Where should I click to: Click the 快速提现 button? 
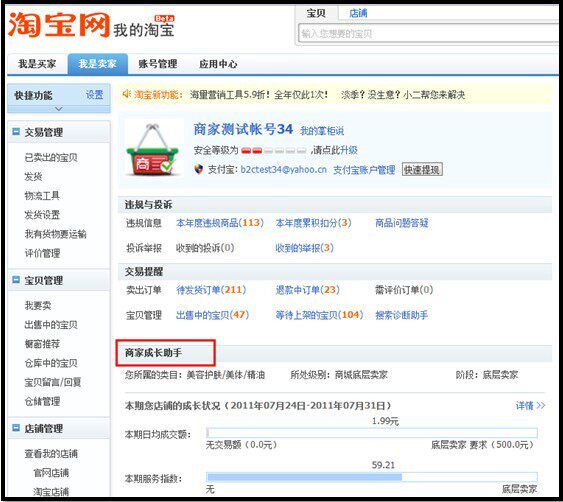(422, 170)
